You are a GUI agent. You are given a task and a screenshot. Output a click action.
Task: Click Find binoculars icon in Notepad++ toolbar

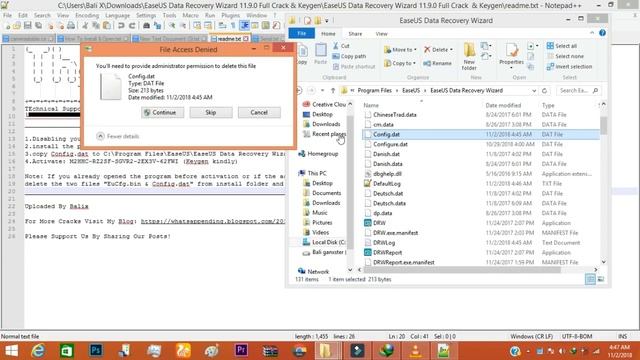[x=146, y=26]
